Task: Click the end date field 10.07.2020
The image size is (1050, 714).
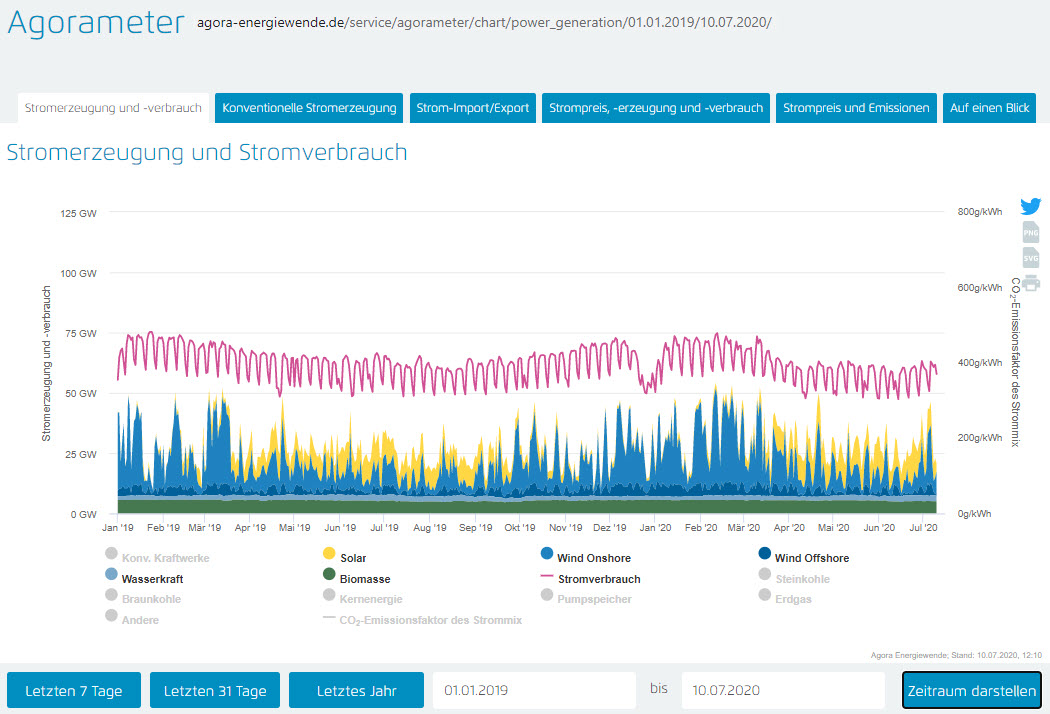Action: [783, 691]
